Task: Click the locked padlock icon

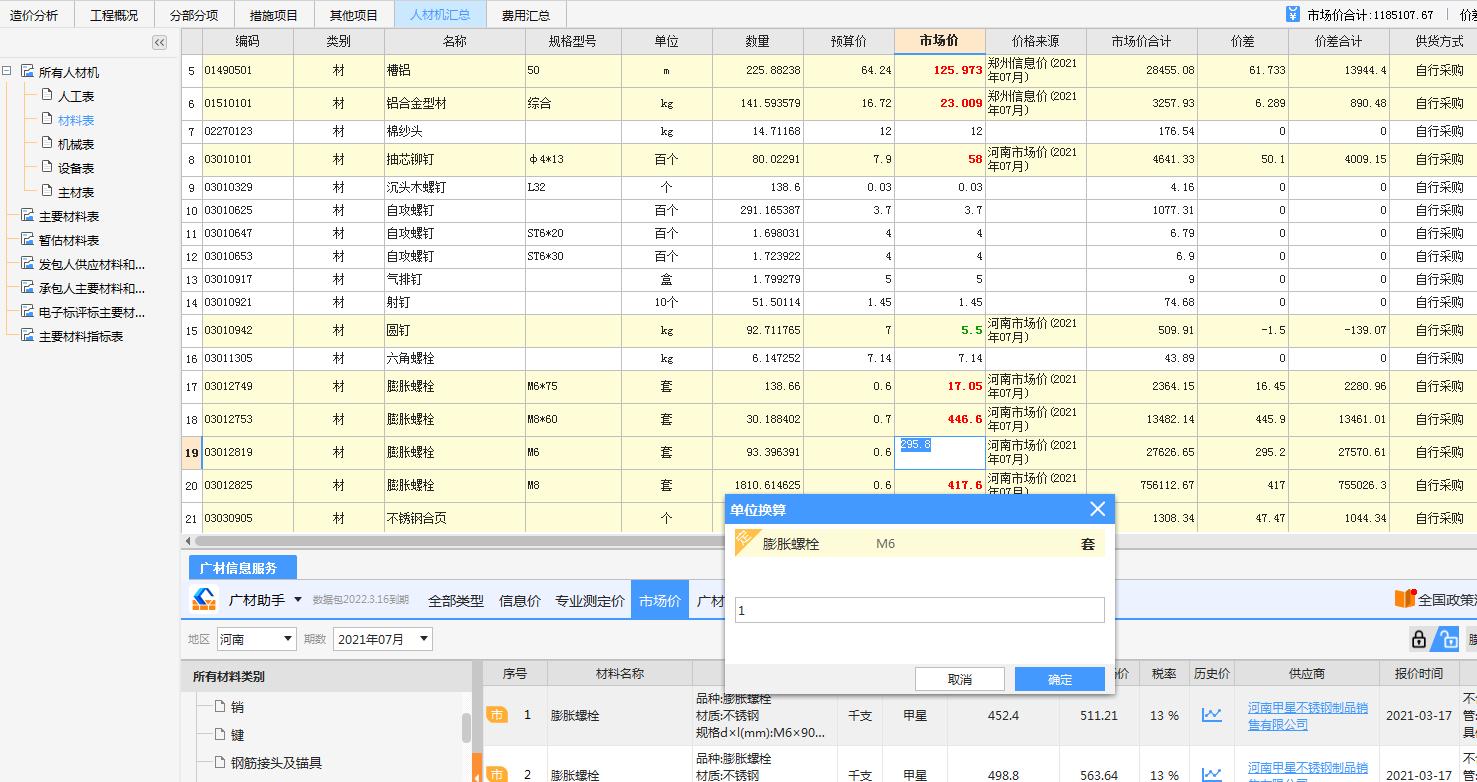Action: (x=1418, y=639)
